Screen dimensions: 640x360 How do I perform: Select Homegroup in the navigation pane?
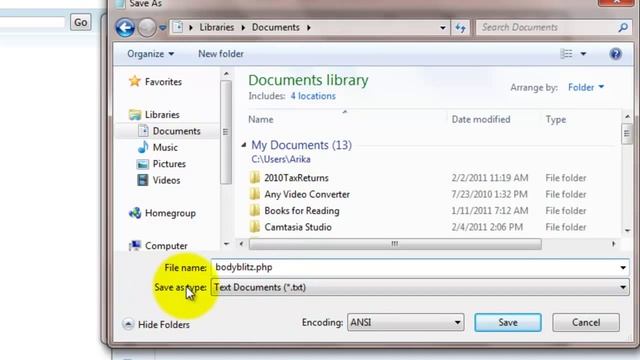[170, 213]
